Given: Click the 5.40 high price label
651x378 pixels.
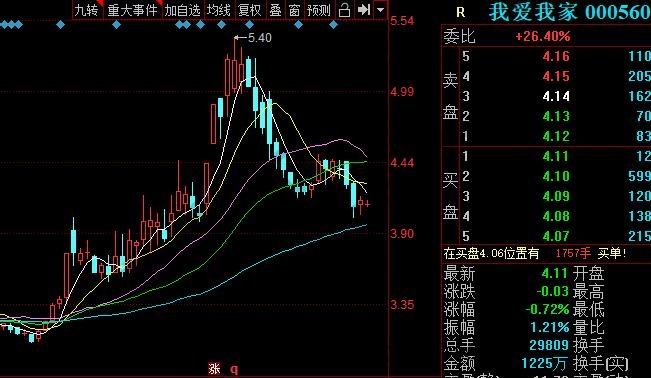Looking at the screenshot, I should point(259,38).
